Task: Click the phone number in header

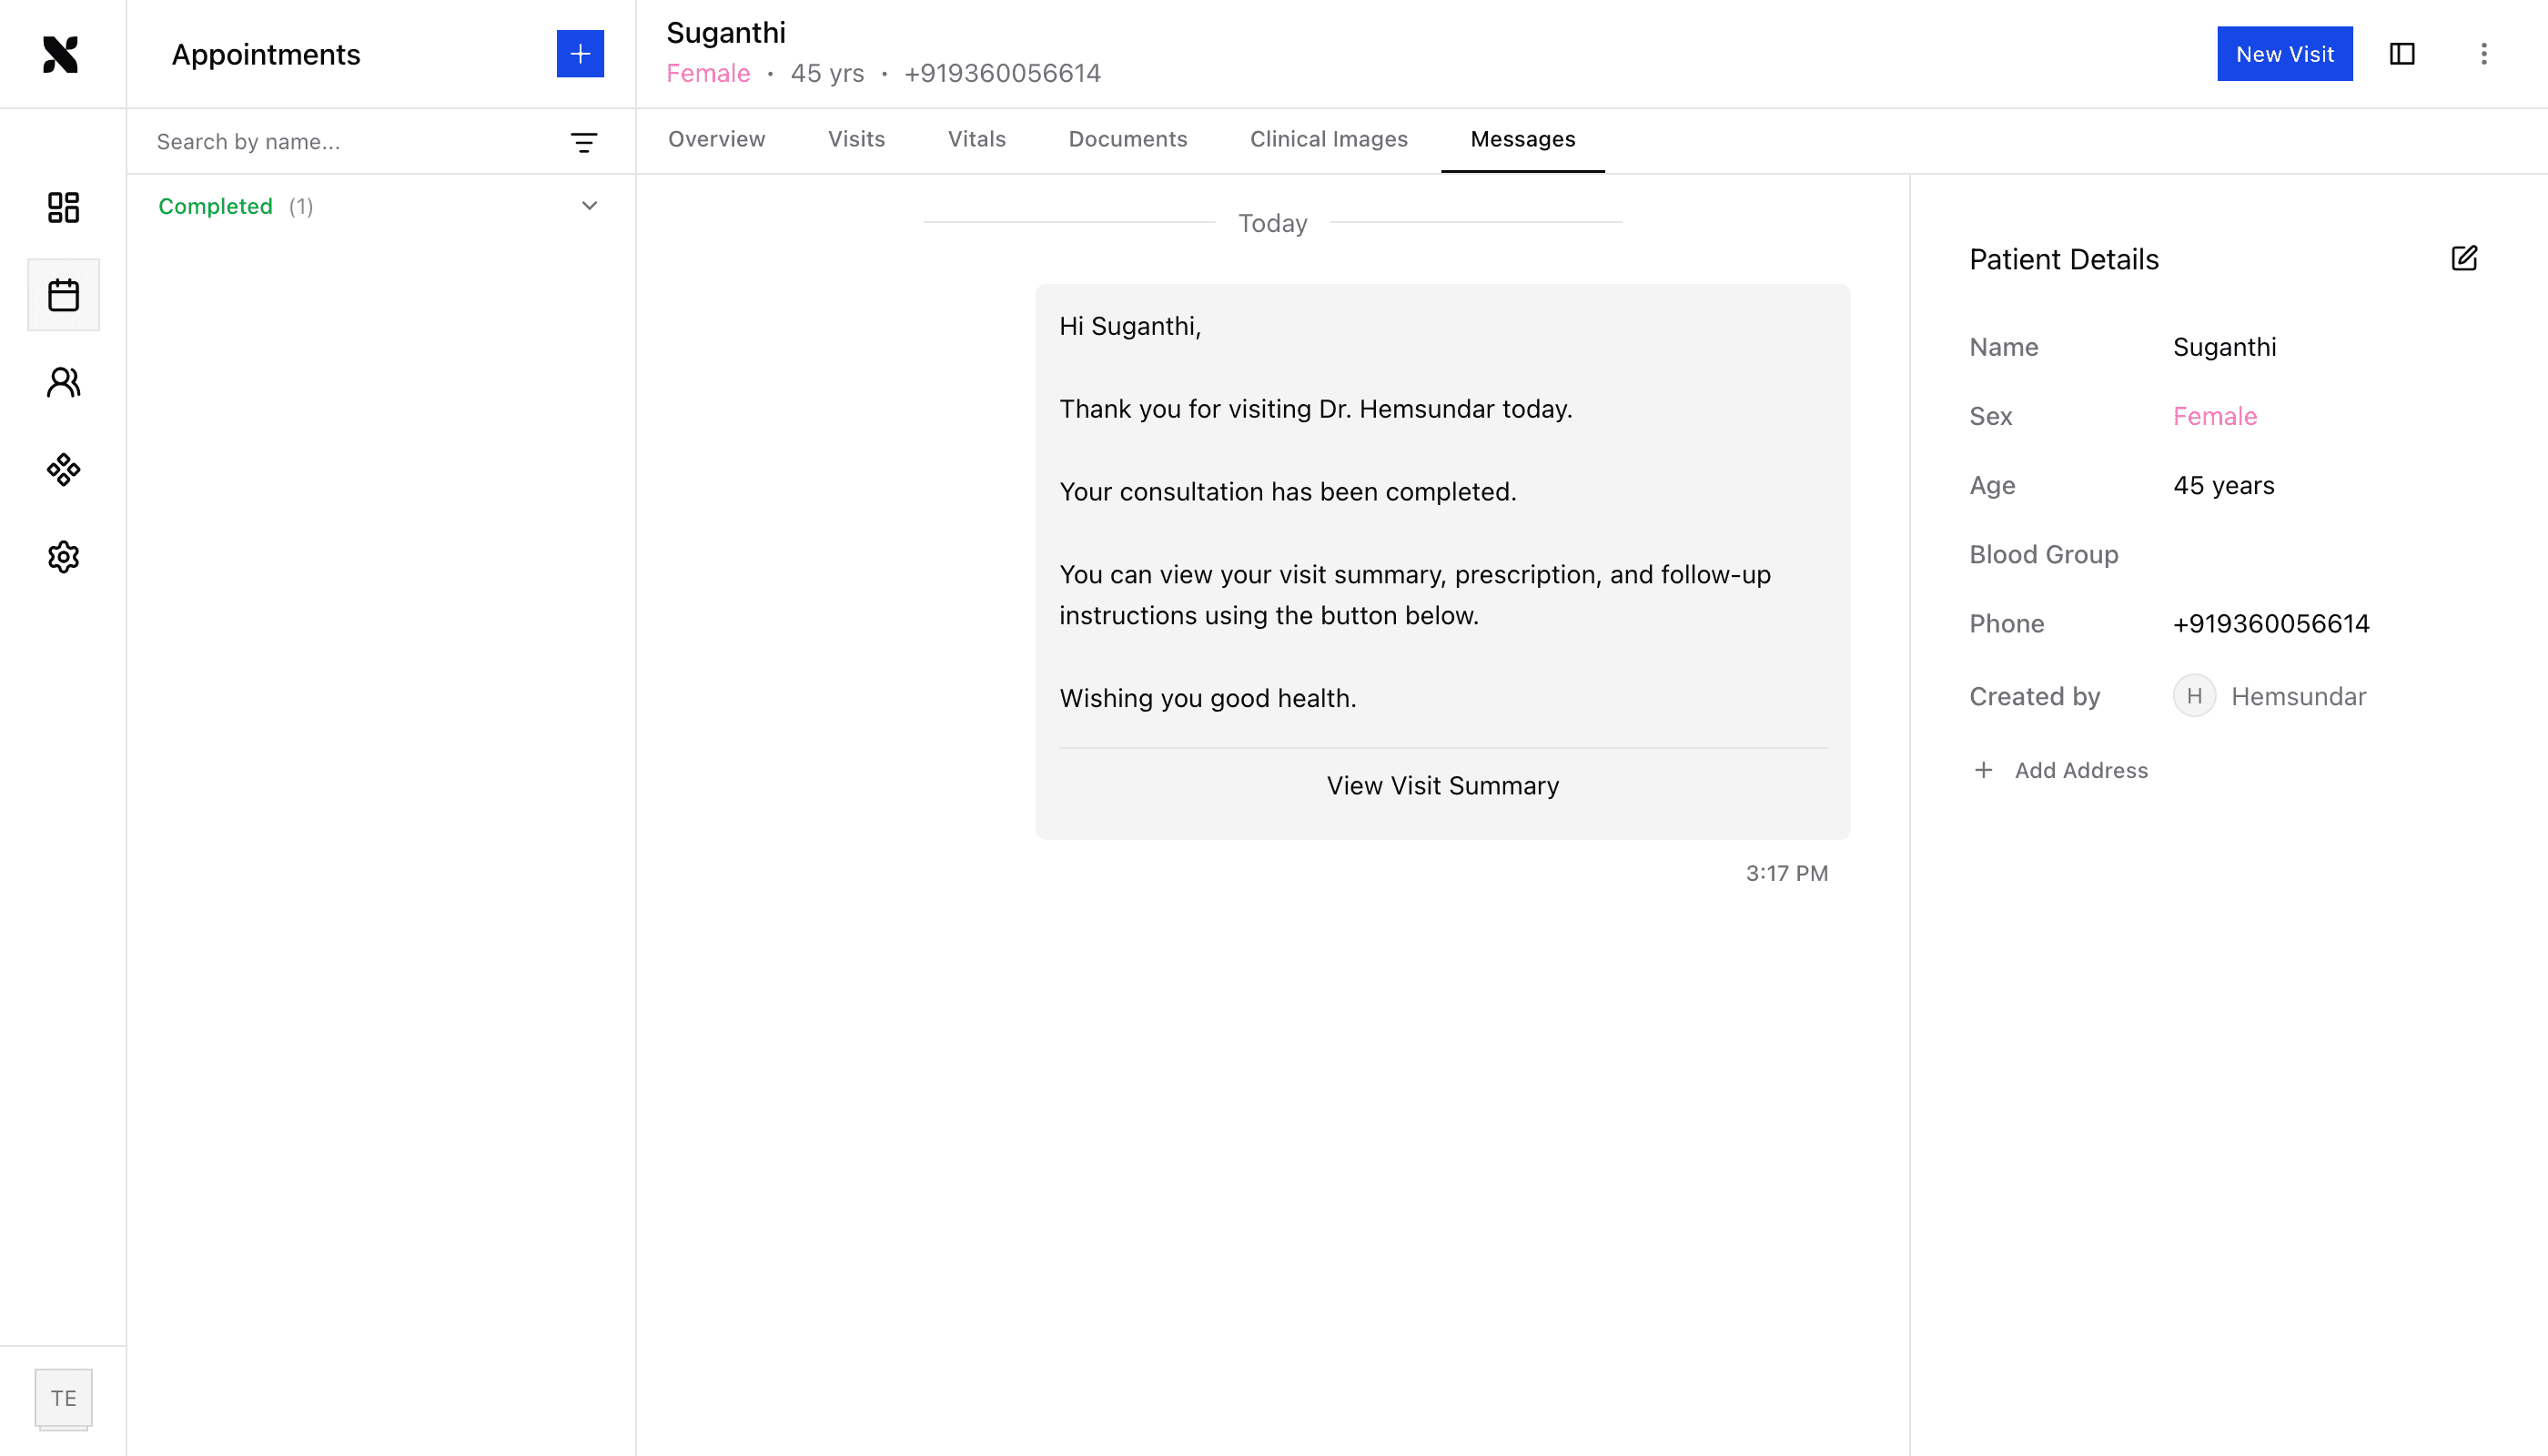Action: tap(1002, 74)
